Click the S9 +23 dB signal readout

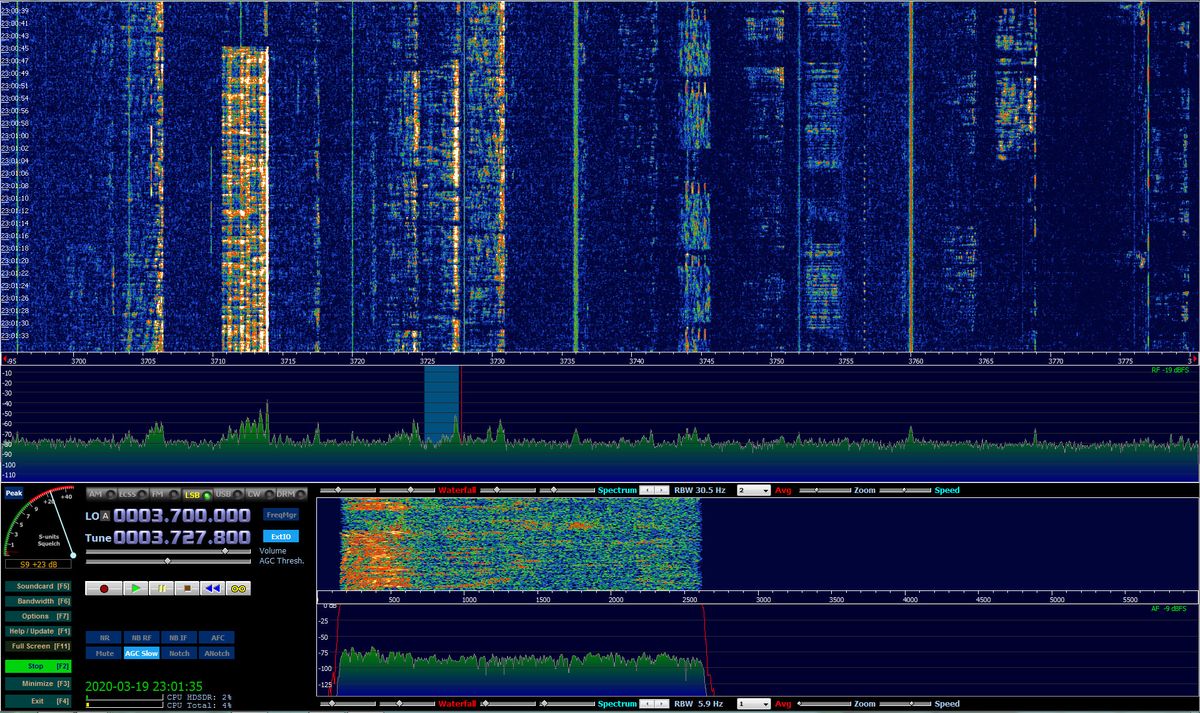[38, 564]
